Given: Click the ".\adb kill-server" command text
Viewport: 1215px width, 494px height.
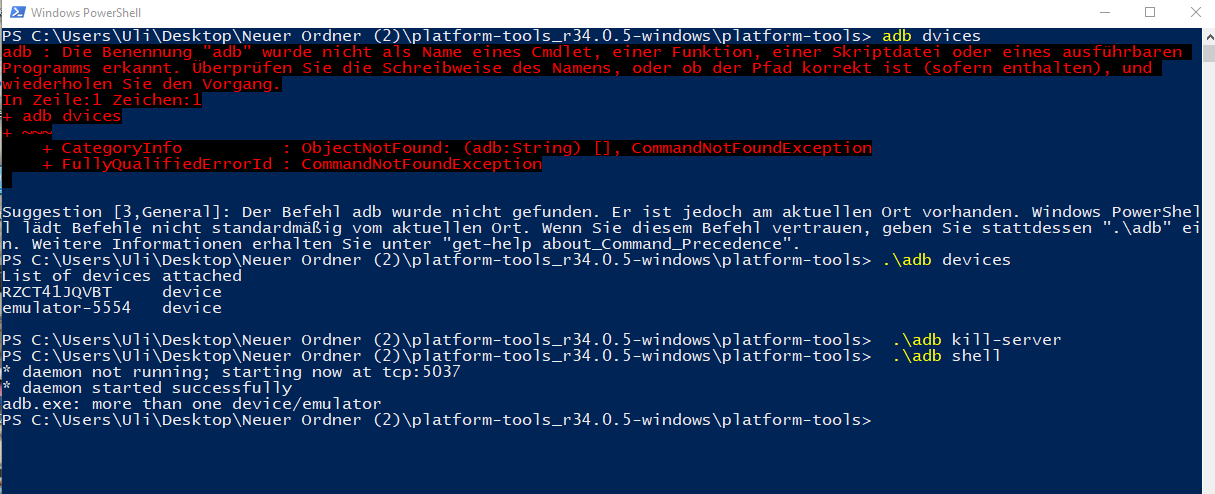Looking at the screenshot, I should pyautogui.click(x=976, y=340).
